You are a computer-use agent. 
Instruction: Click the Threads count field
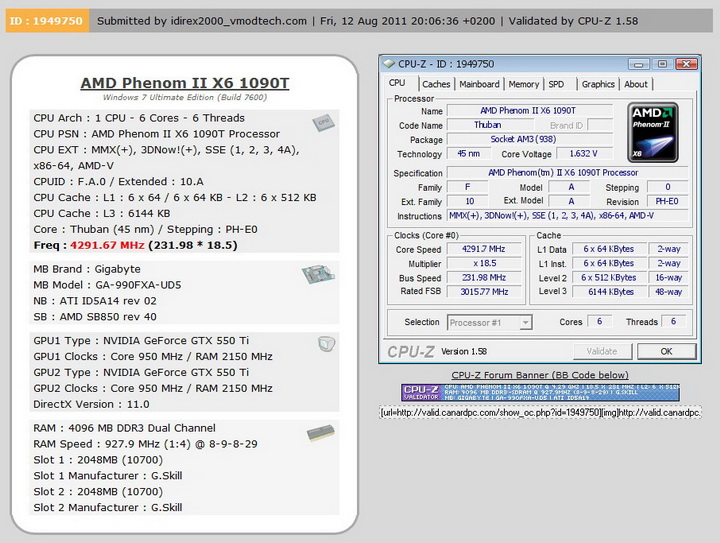click(x=673, y=321)
